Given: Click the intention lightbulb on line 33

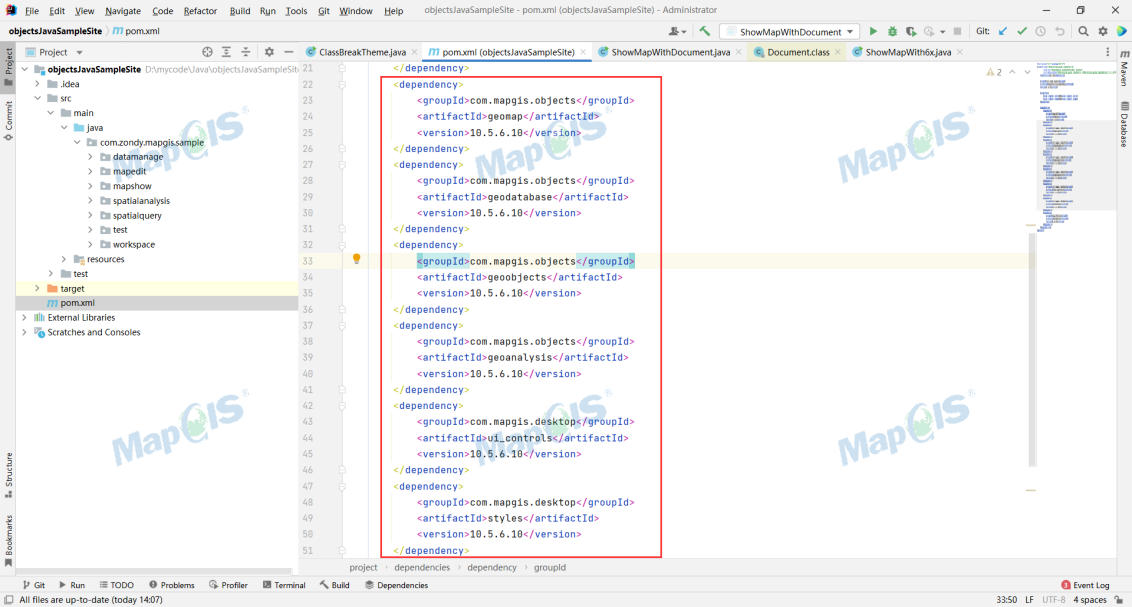Looking at the screenshot, I should (356, 259).
